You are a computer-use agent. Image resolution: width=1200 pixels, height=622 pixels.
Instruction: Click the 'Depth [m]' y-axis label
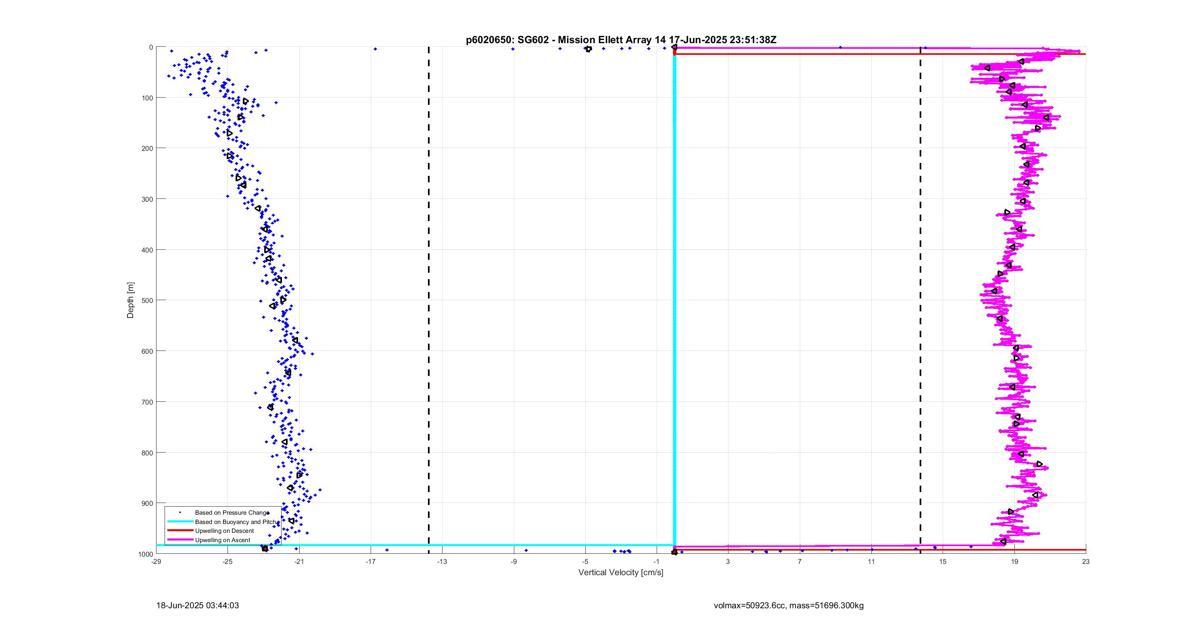pyautogui.click(x=131, y=300)
